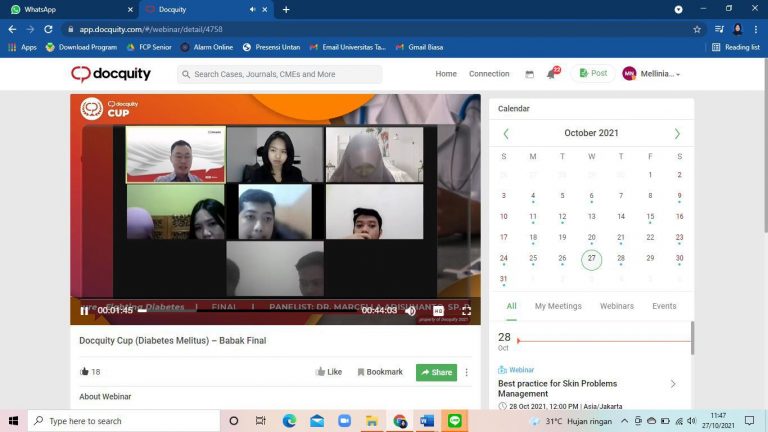Like the Docquity Cup webinar

[328, 372]
